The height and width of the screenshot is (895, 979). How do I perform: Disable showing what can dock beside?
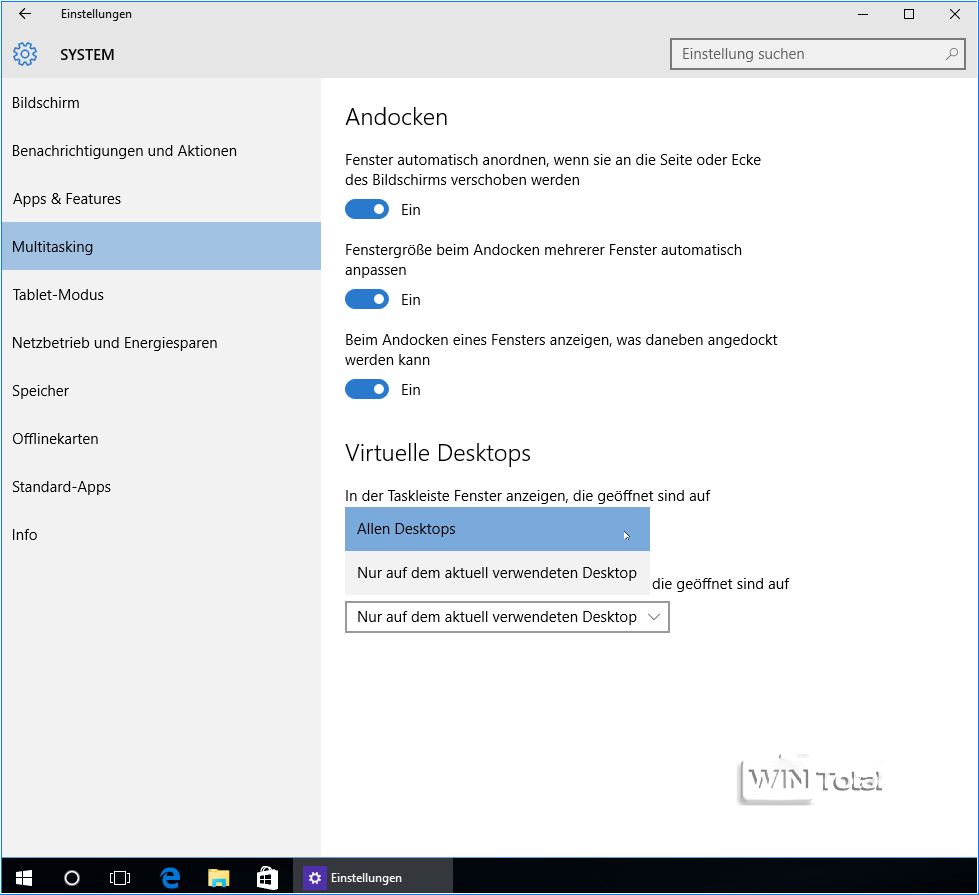(x=367, y=390)
